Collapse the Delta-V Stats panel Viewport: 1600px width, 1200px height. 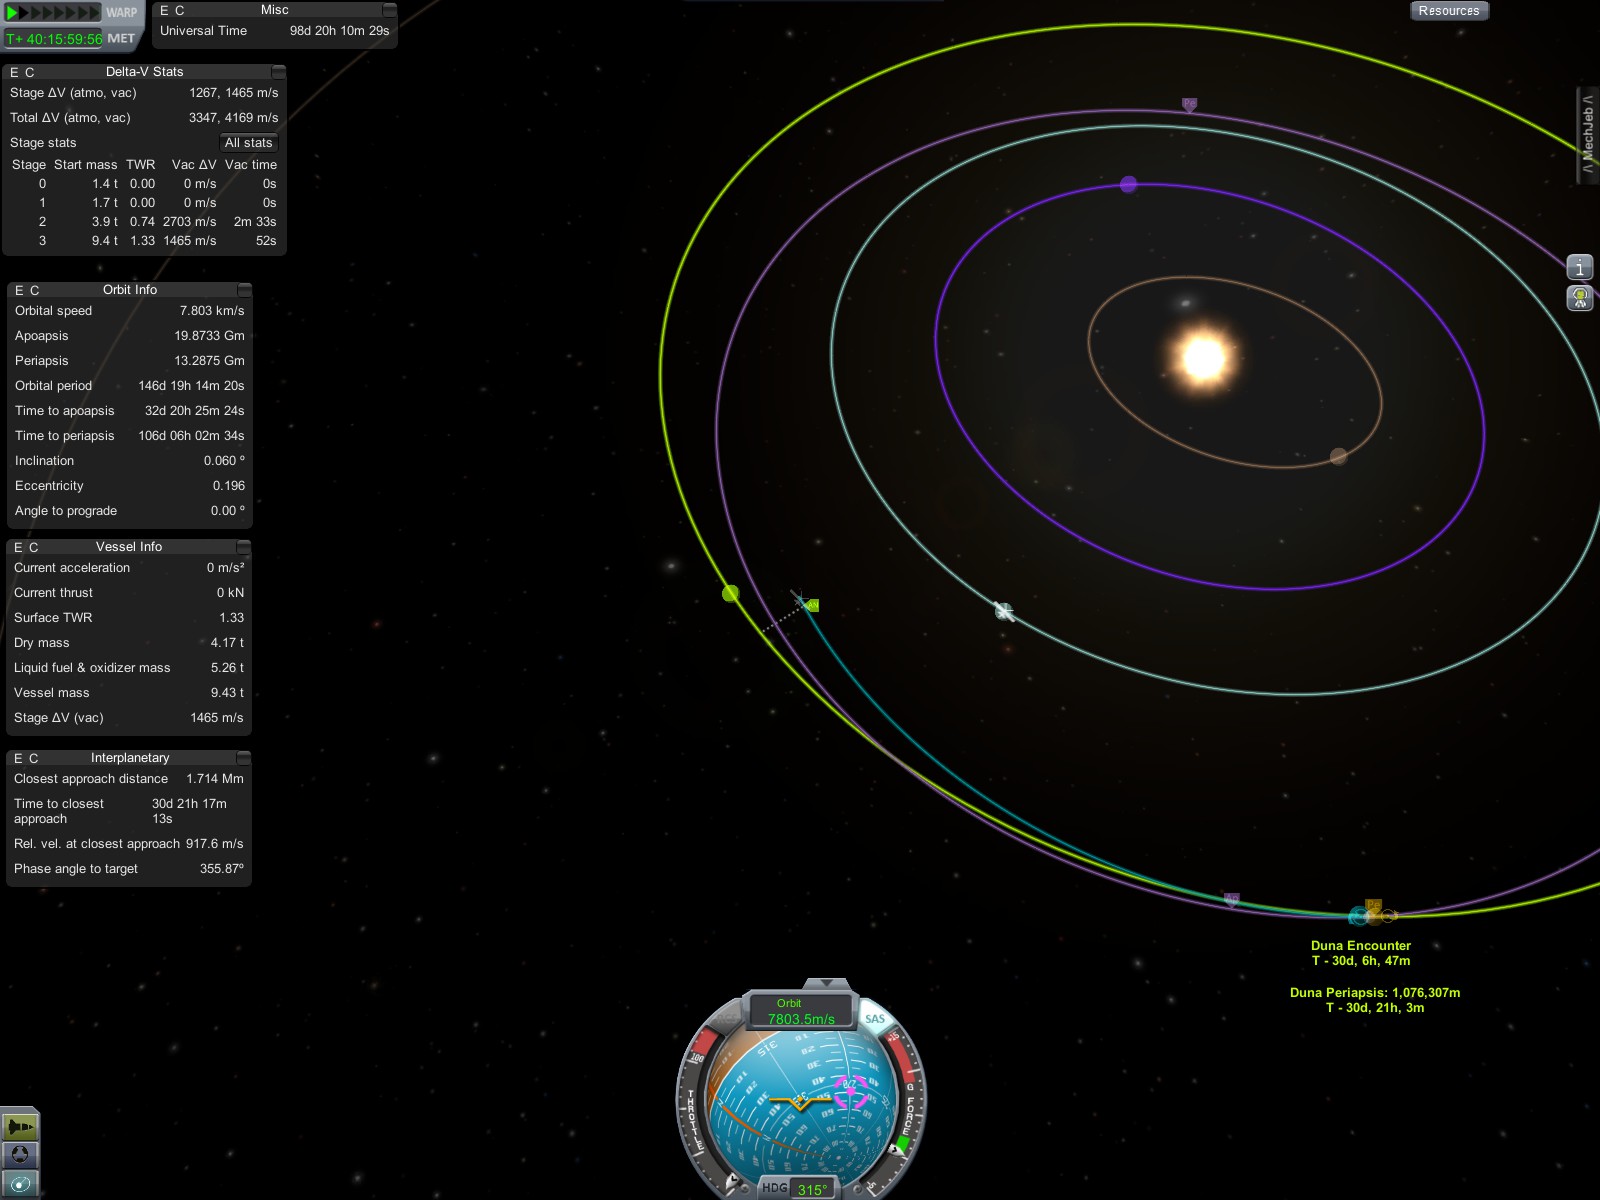click(x=279, y=72)
